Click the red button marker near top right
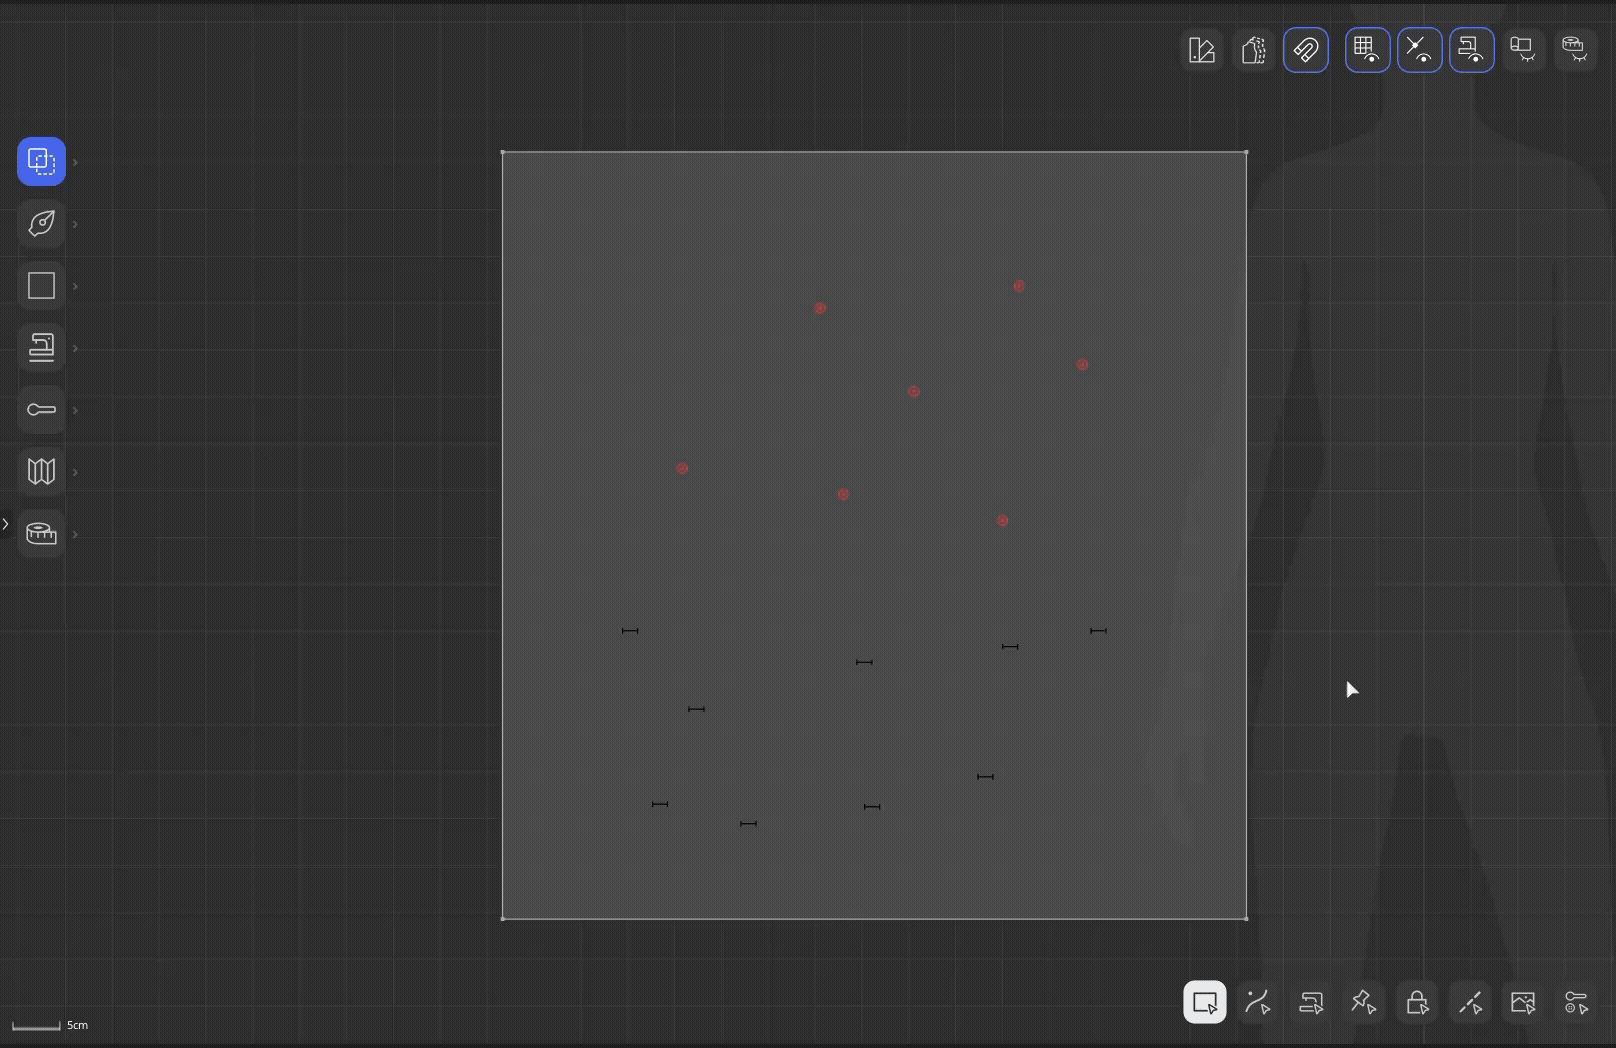 pos(1019,286)
